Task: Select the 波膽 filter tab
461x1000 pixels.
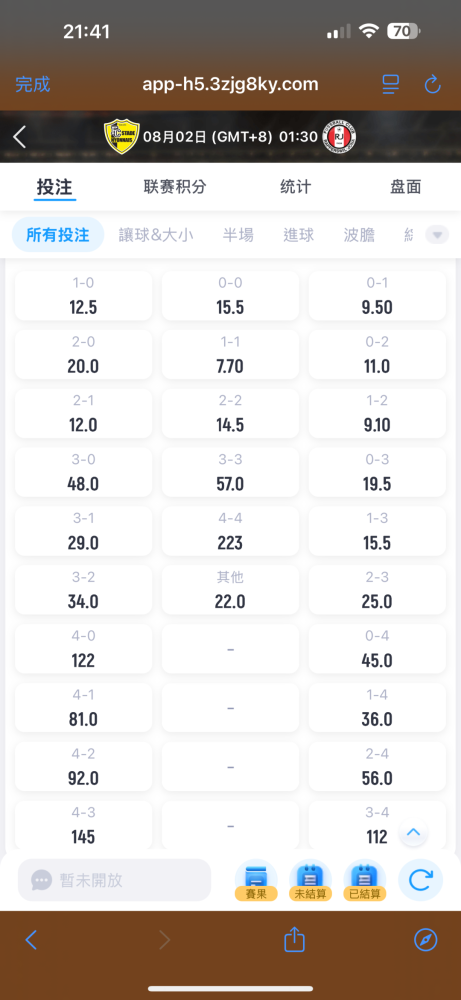Action: coord(359,235)
